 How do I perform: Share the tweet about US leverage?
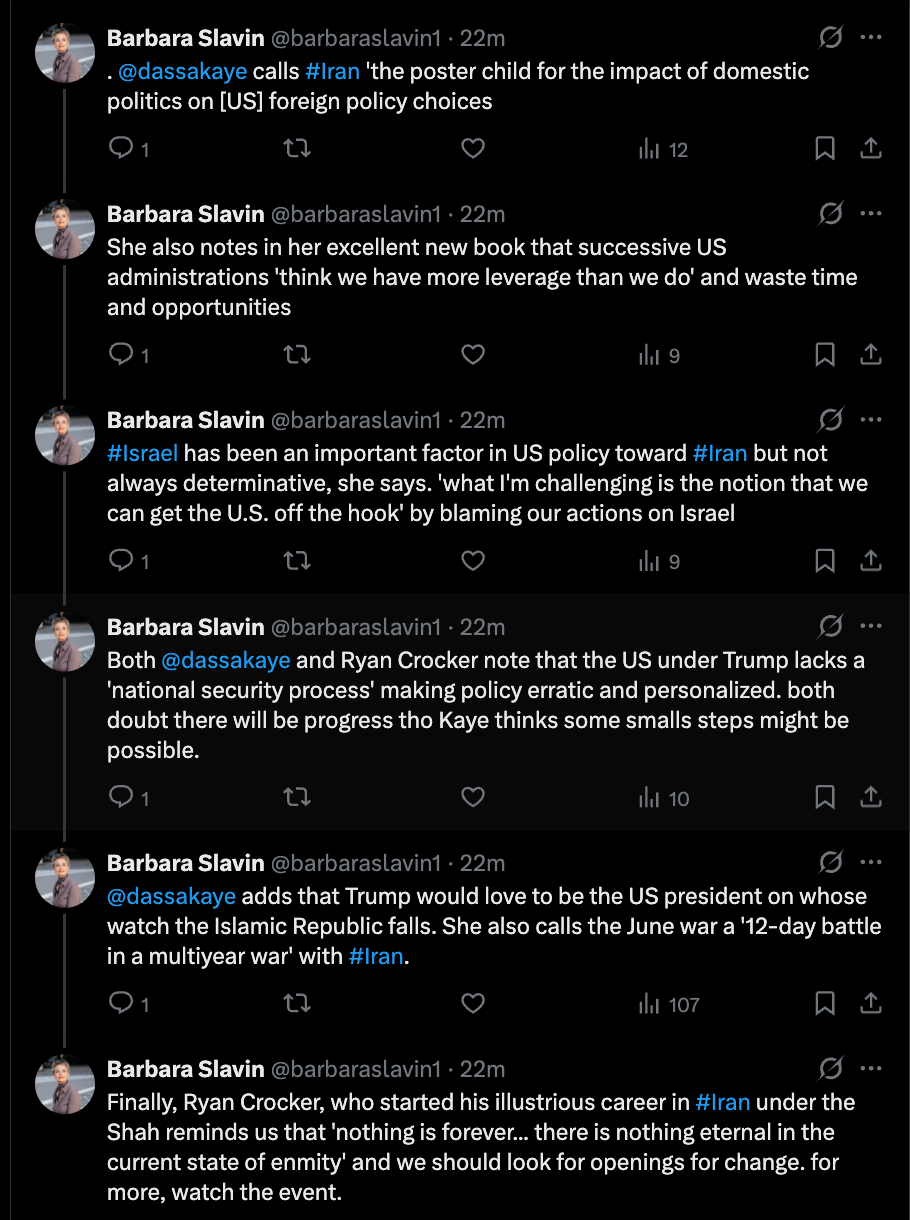tap(871, 355)
